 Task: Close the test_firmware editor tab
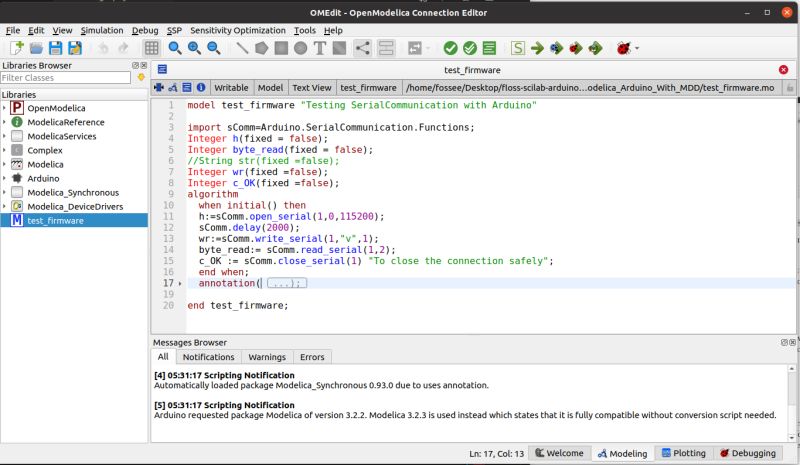point(783,69)
